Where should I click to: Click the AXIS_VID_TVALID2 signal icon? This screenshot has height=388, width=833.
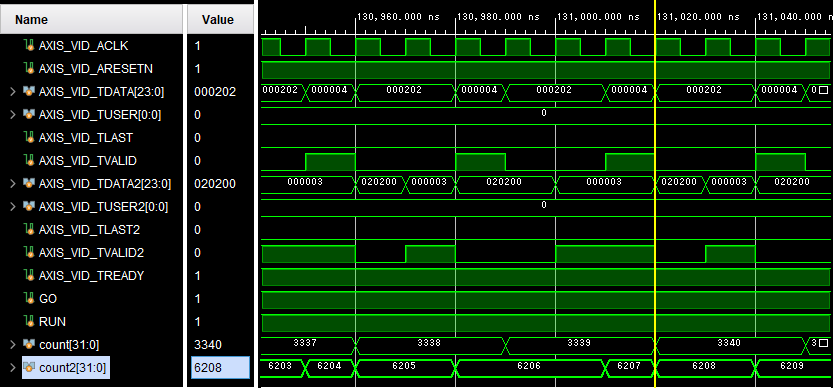coord(29,252)
